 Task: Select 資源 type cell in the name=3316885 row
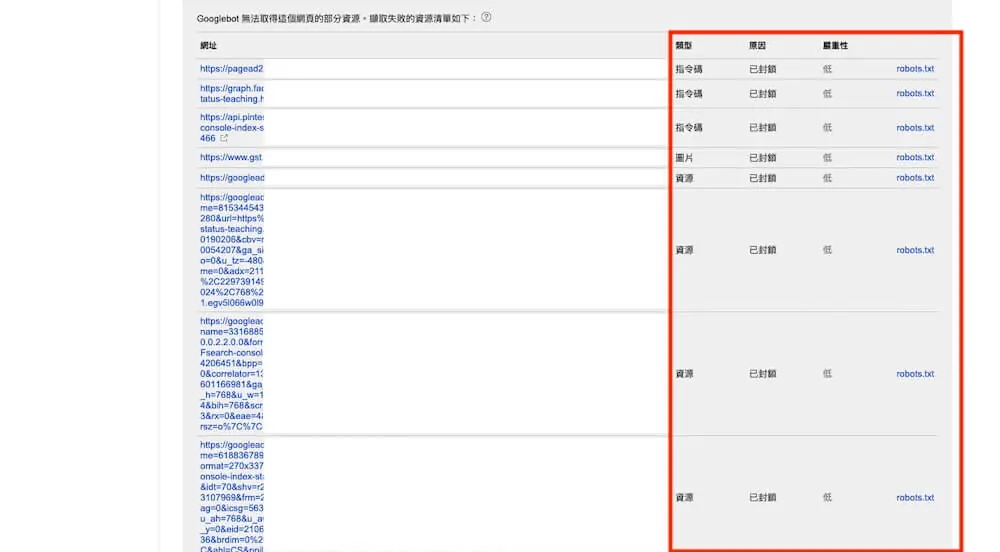click(x=684, y=374)
